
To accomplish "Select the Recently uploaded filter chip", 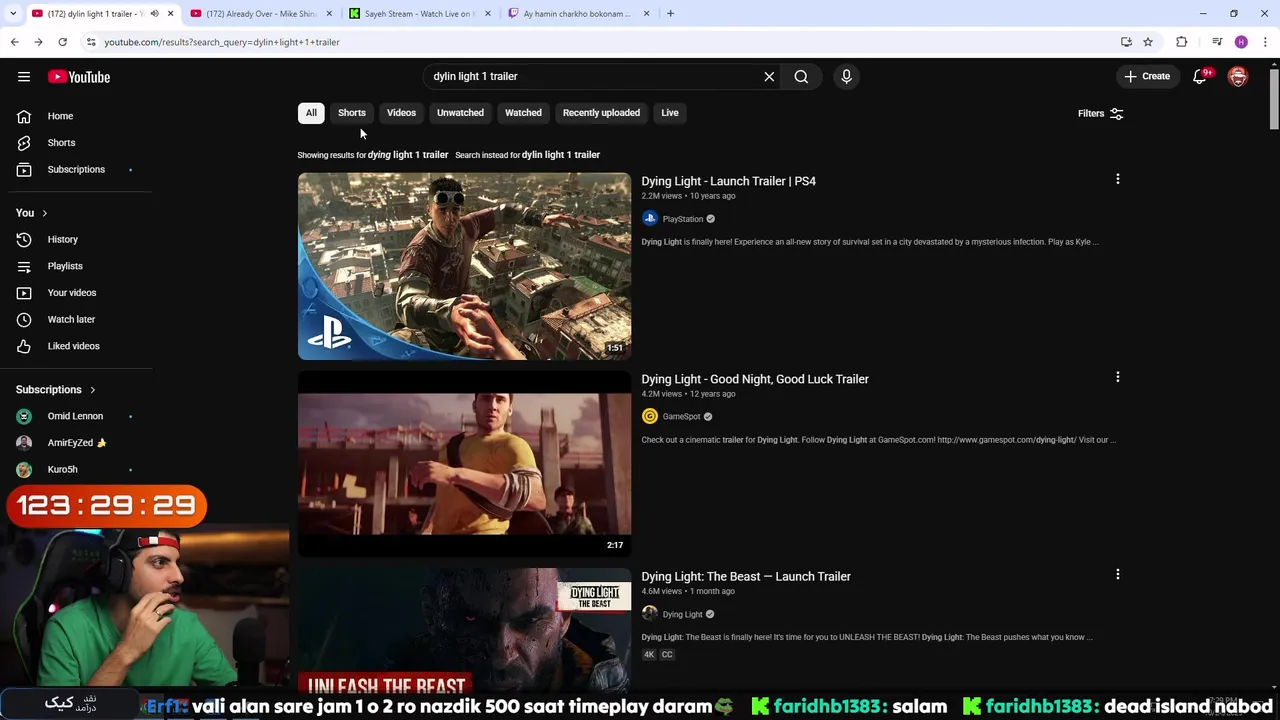I will (601, 113).
